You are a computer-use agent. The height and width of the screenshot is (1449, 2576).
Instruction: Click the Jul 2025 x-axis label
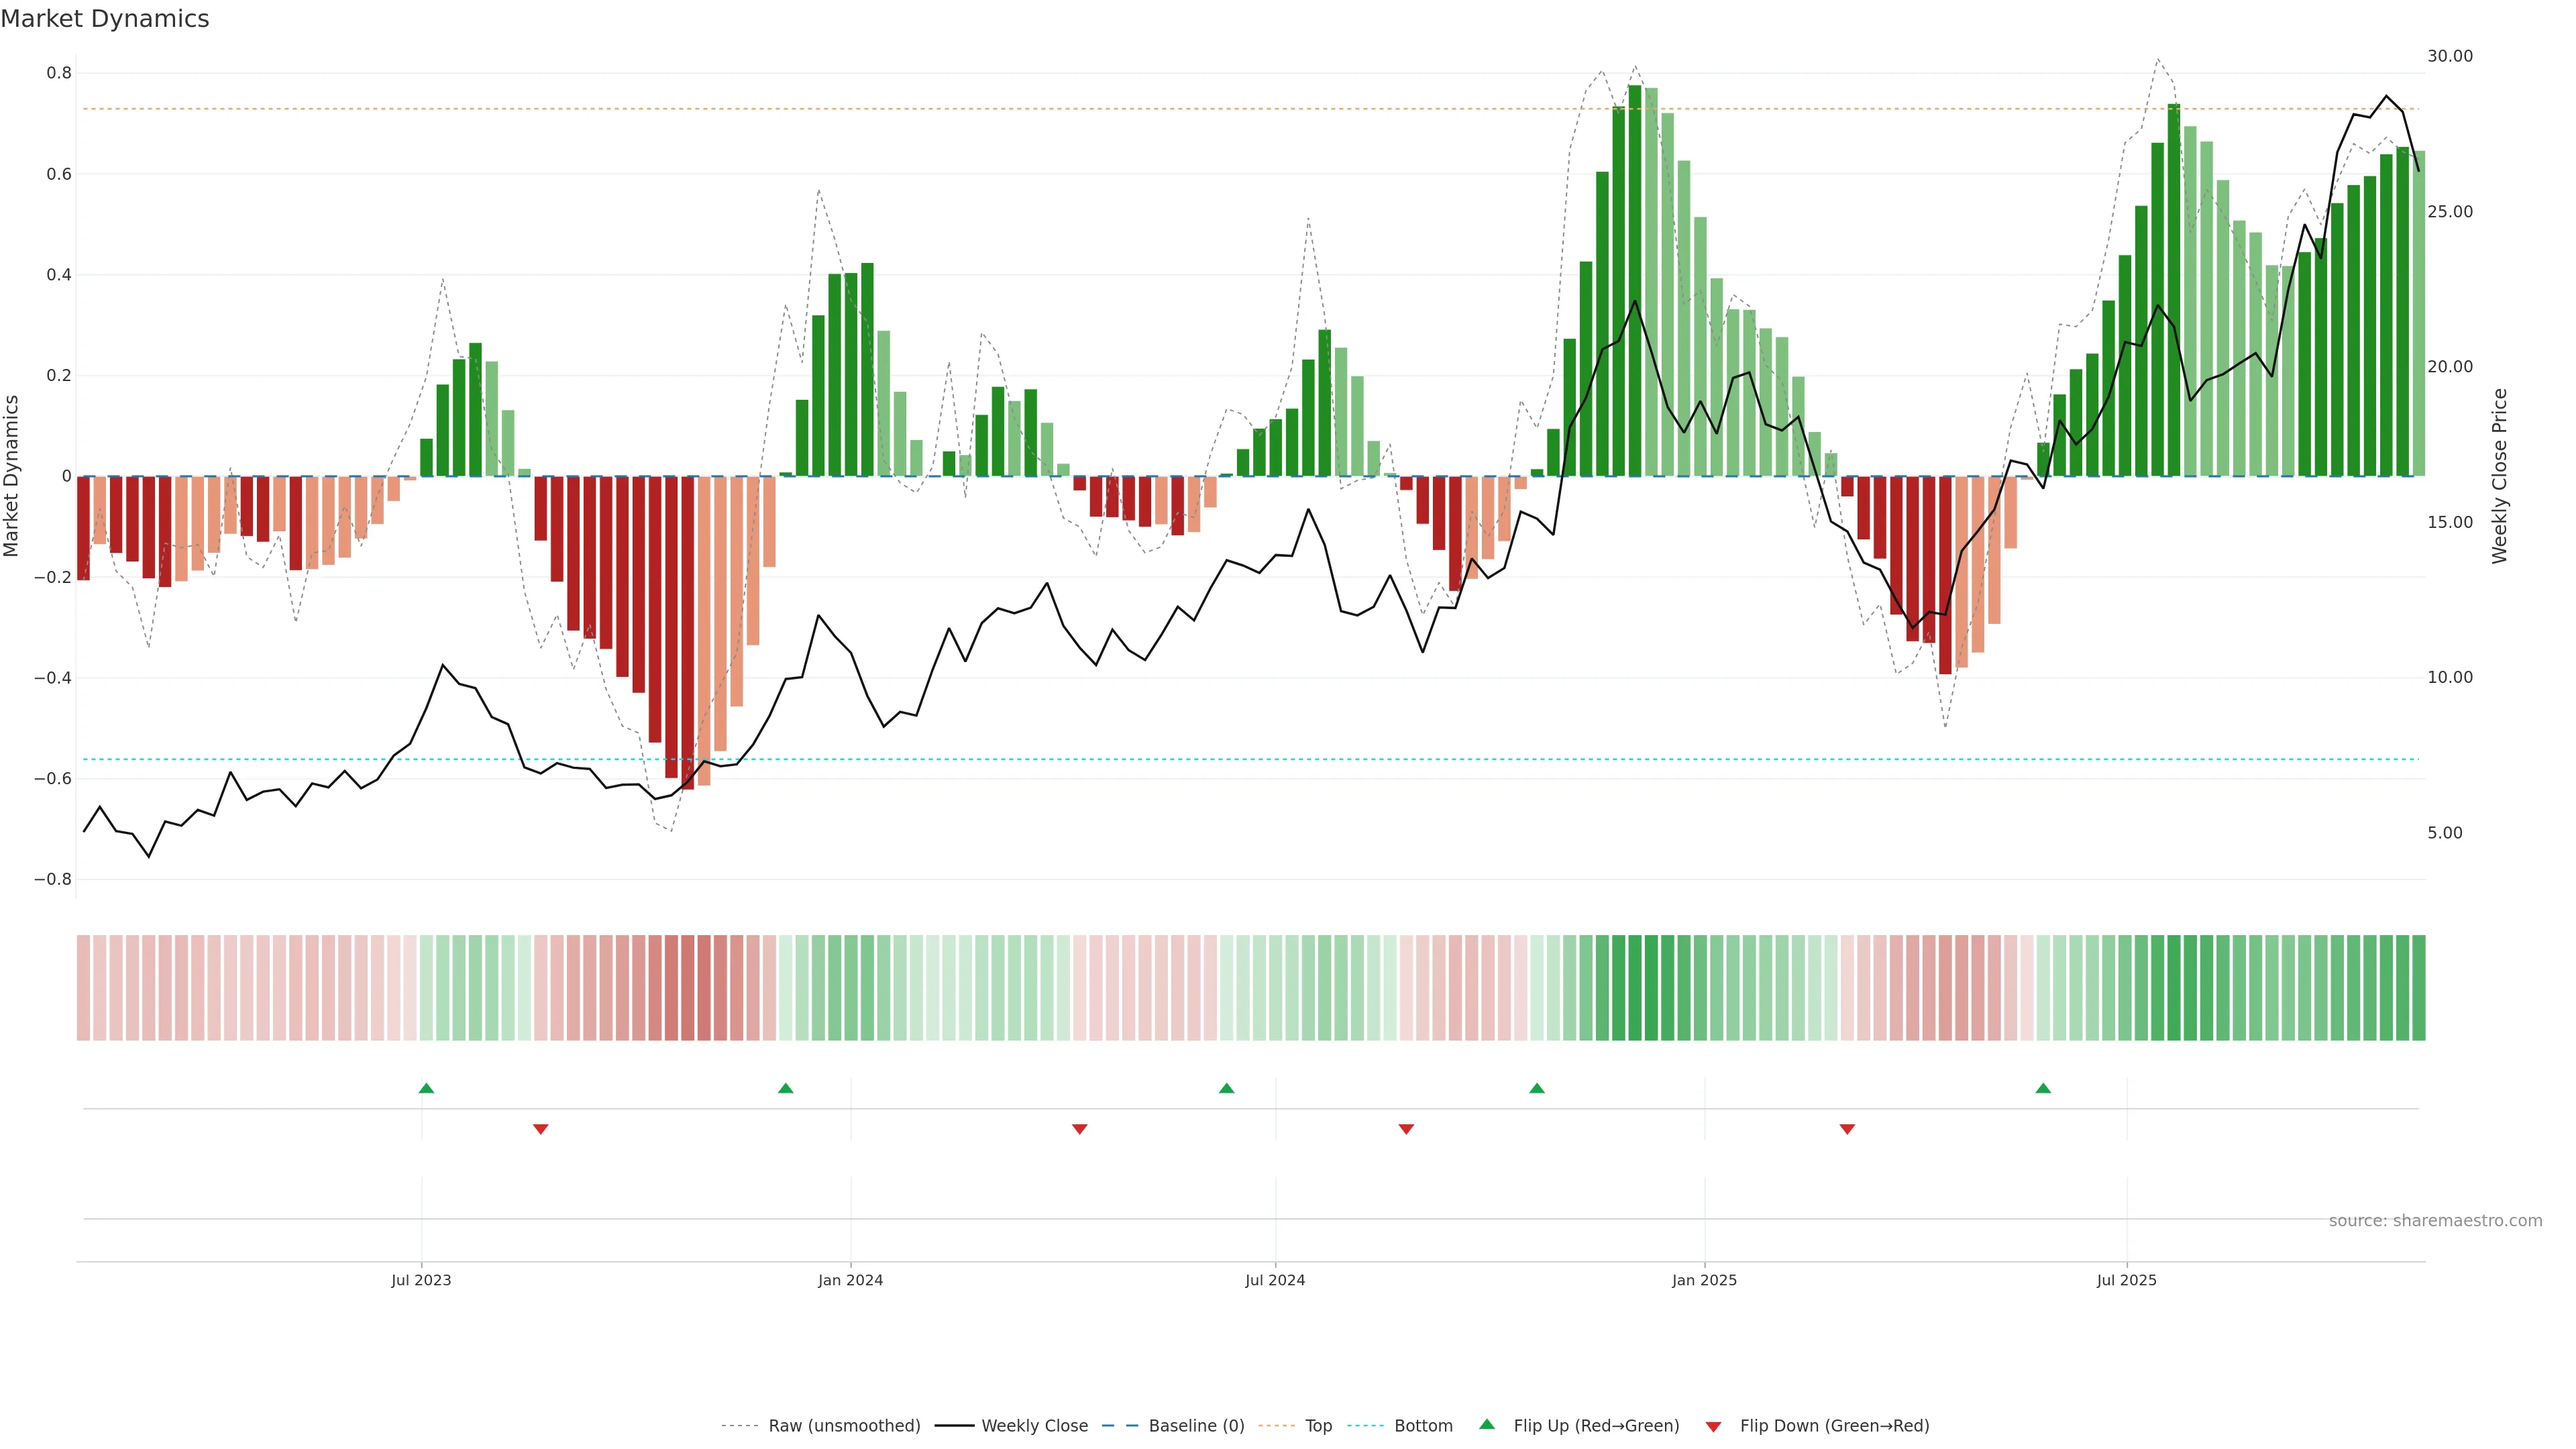(x=2126, y=1280)
